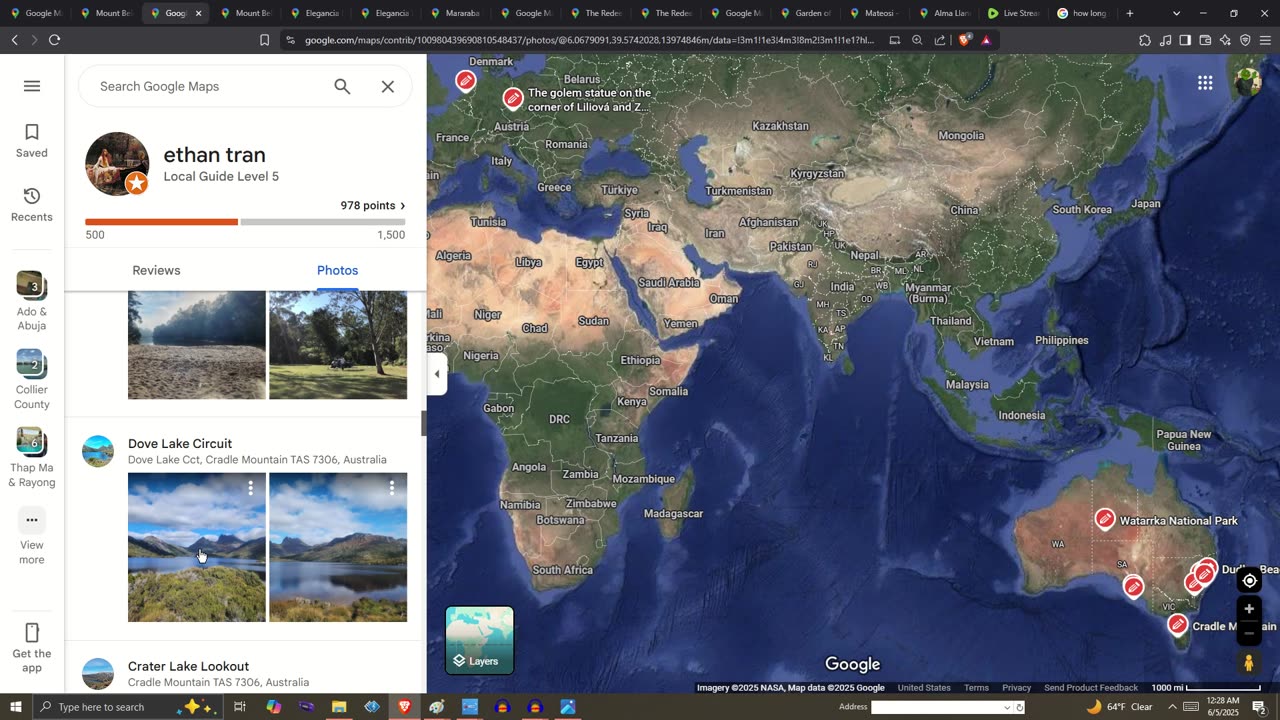Switch to the Mararaba browser tab
The height and width of the screenshot is (720, 1280).
(x=455, y=13)
